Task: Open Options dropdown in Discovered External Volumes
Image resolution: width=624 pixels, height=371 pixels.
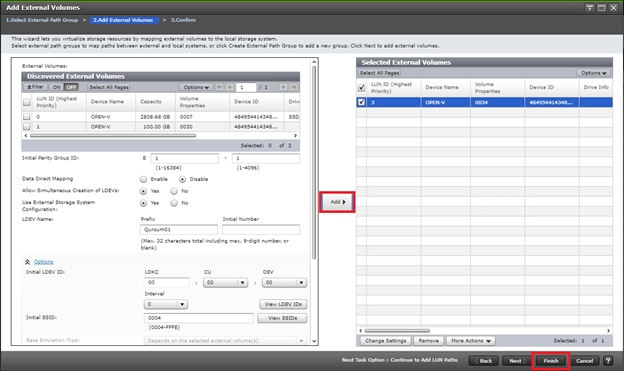Action: click(x=196, y=87)
